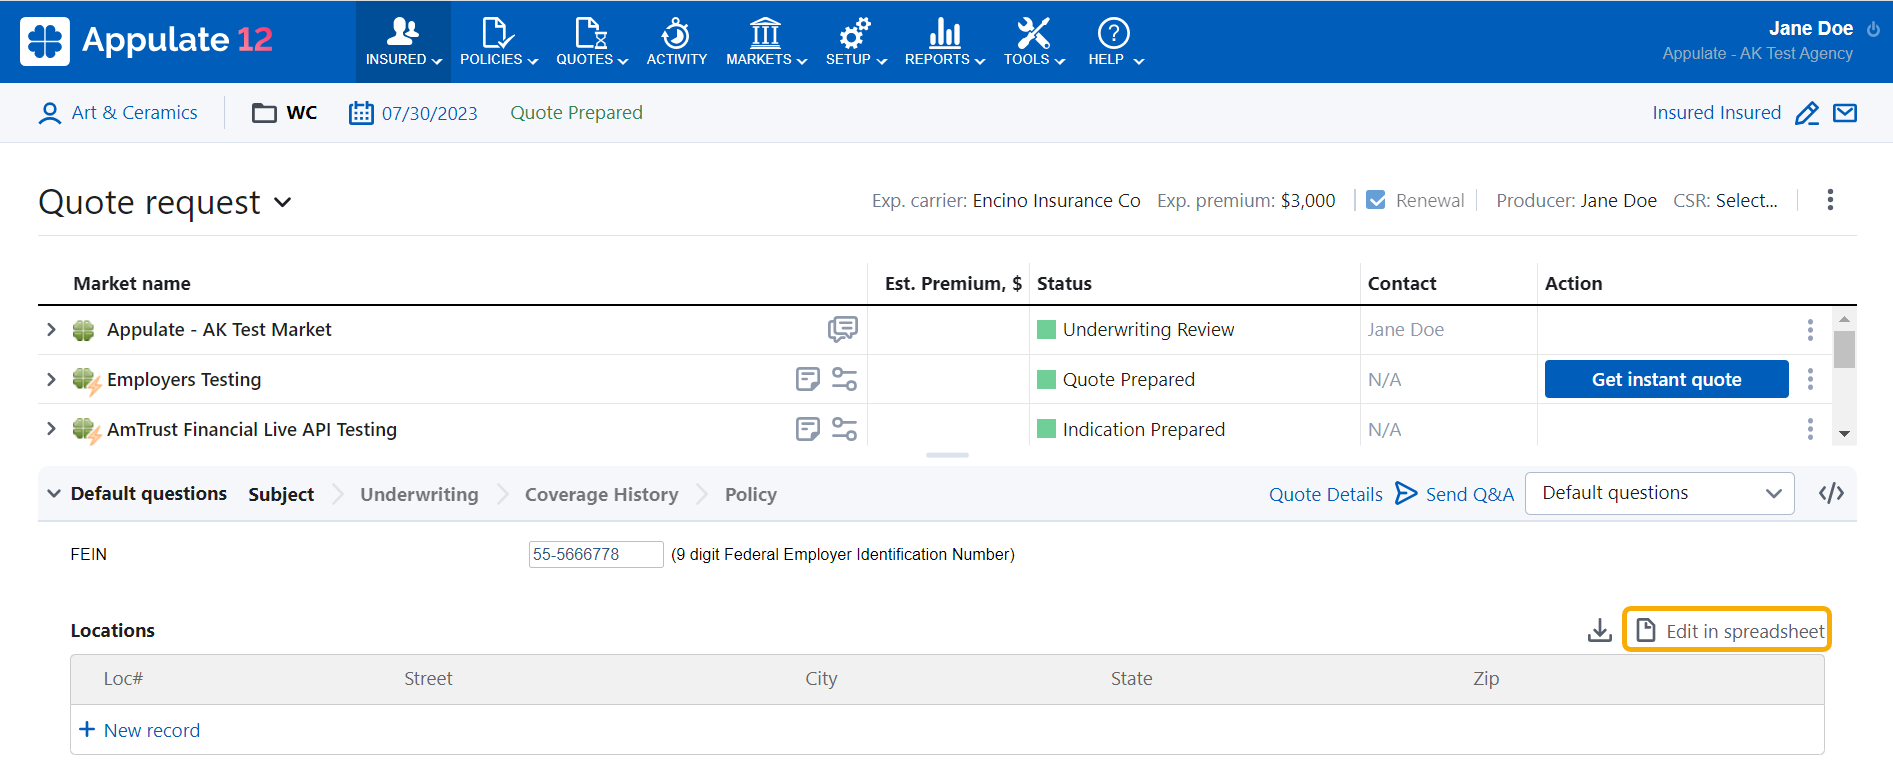The height and width of the screenshot is (777, 1893).
Task: Open the three-dot menu for Appulate - AK Test Market row
Action: pos(1810,330)
